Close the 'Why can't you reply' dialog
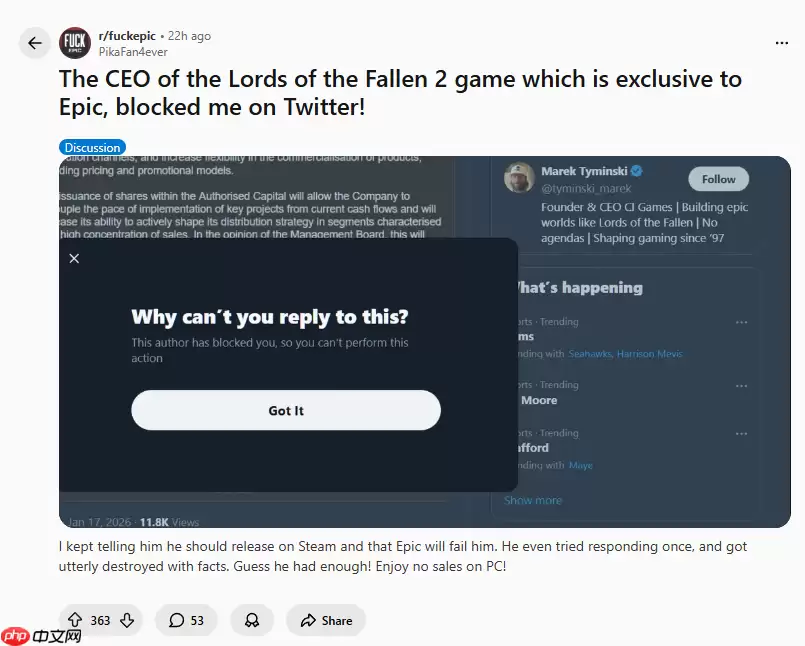This screenshot has height=646, width=805. tap(74, 258)
